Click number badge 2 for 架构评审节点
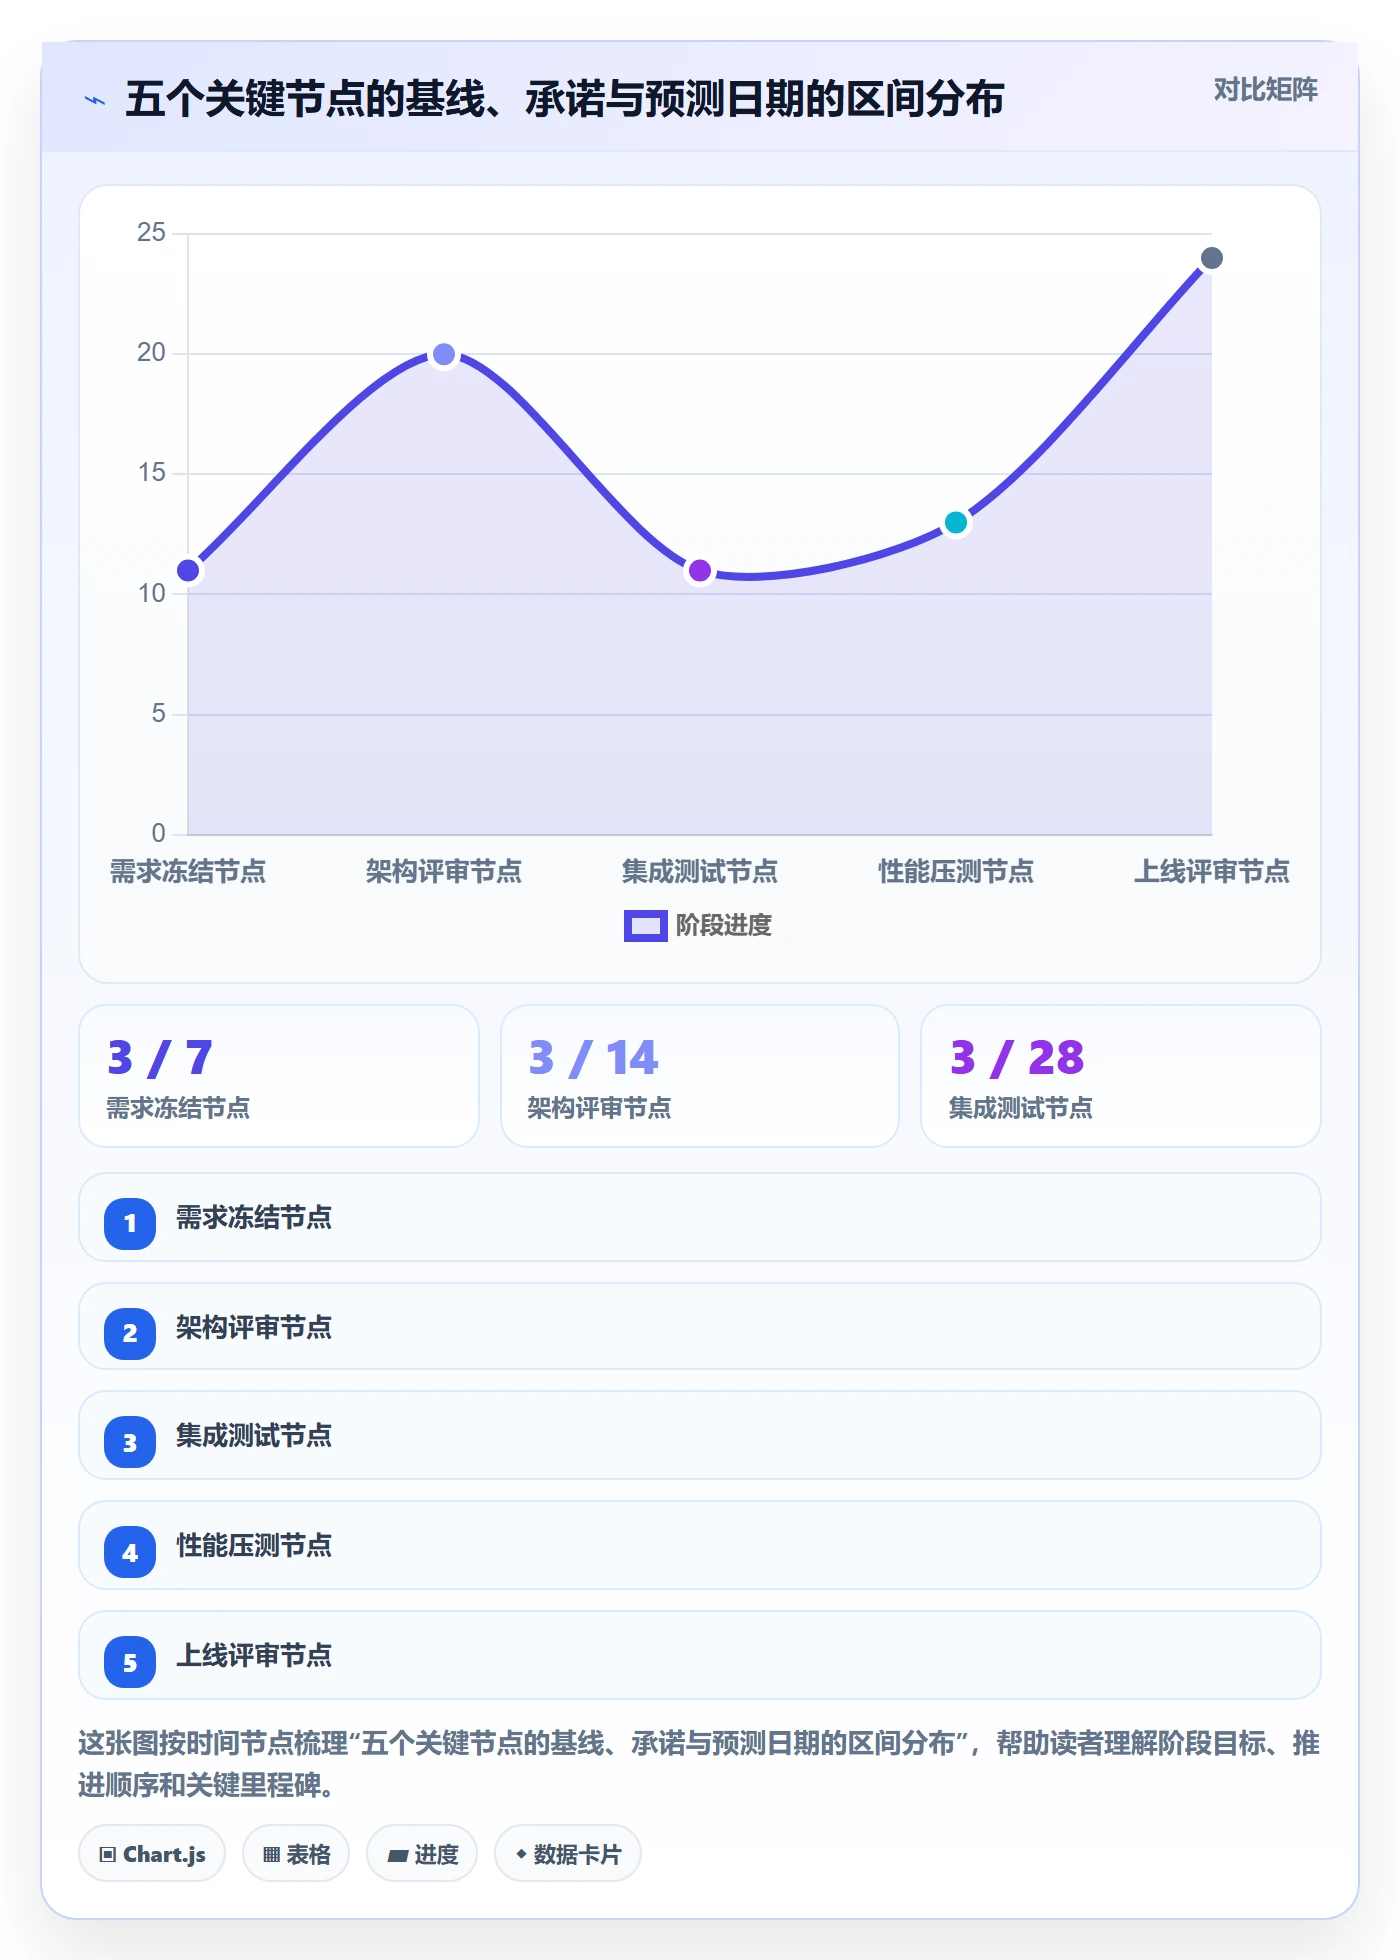This screenshot has width=1400, height=1960. point(130,1333)
